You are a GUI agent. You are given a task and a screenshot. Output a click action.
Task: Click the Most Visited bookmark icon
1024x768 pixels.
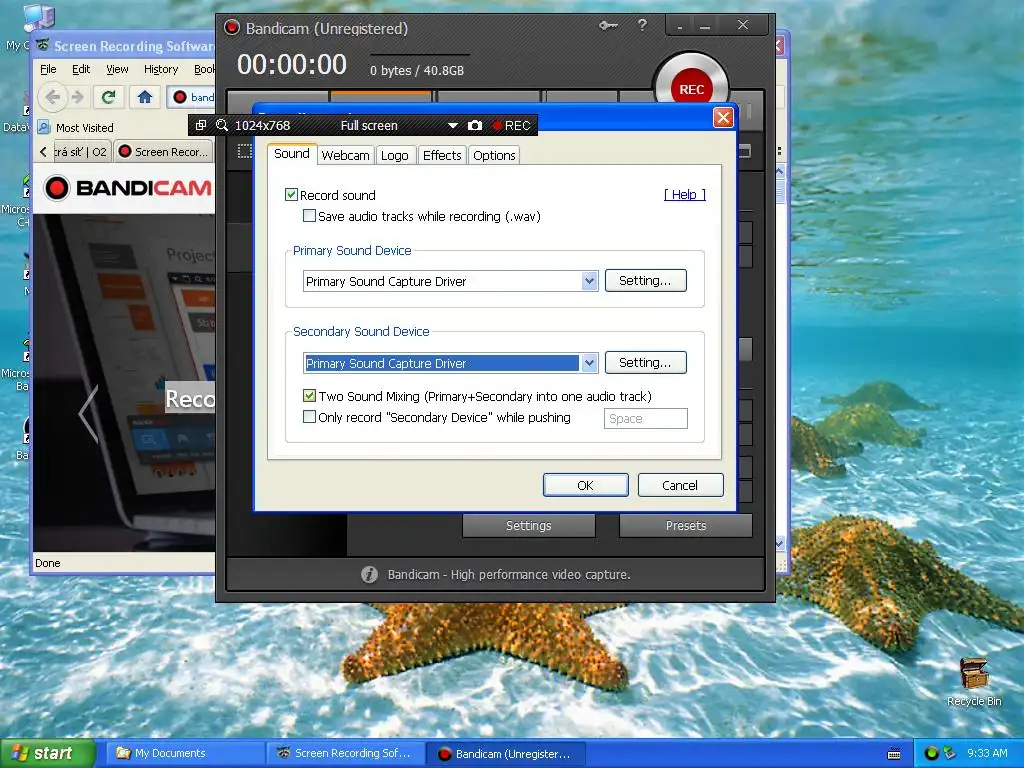[44, 127]
